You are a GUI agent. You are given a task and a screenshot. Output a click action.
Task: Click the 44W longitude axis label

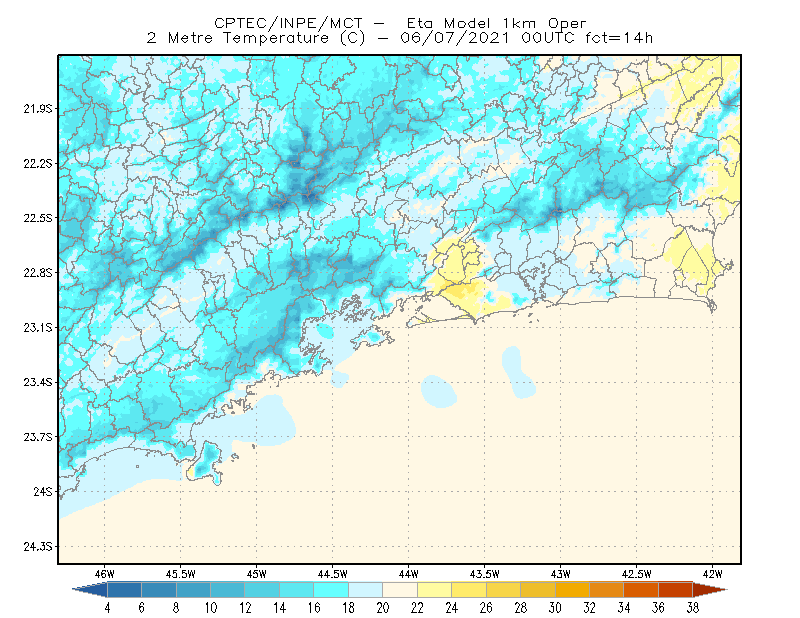click(408, 574)
